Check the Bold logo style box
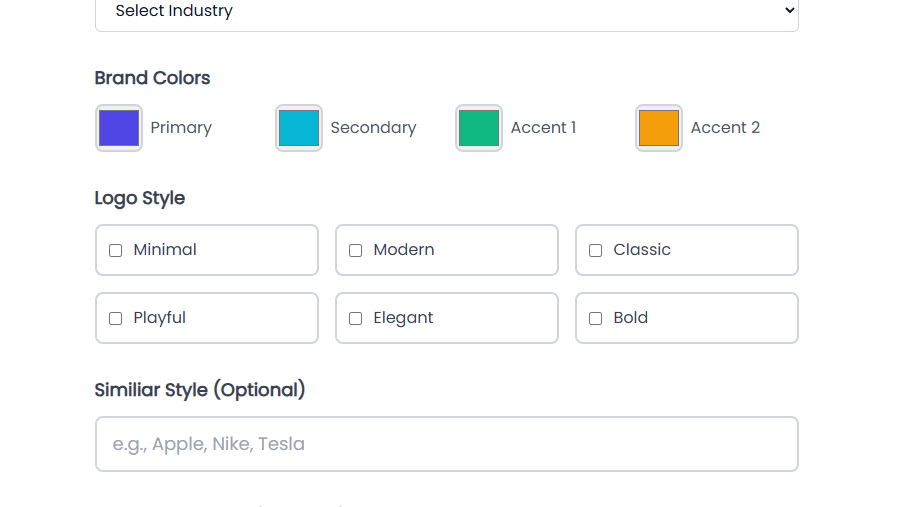 (x=596, y=319)
